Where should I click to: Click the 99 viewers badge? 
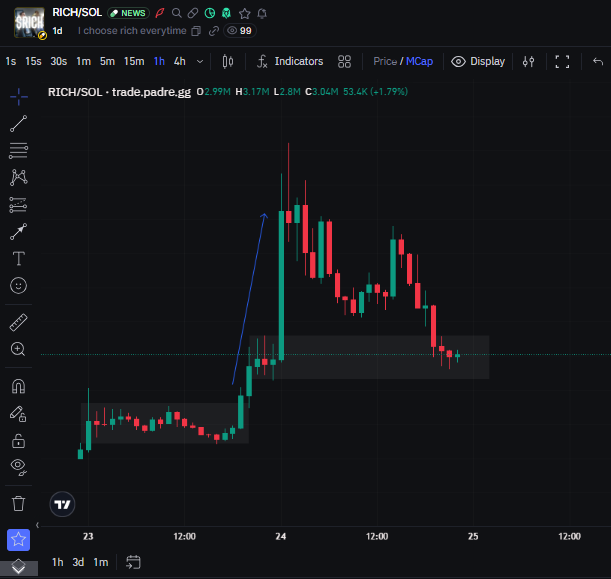[x=240, y=31]
